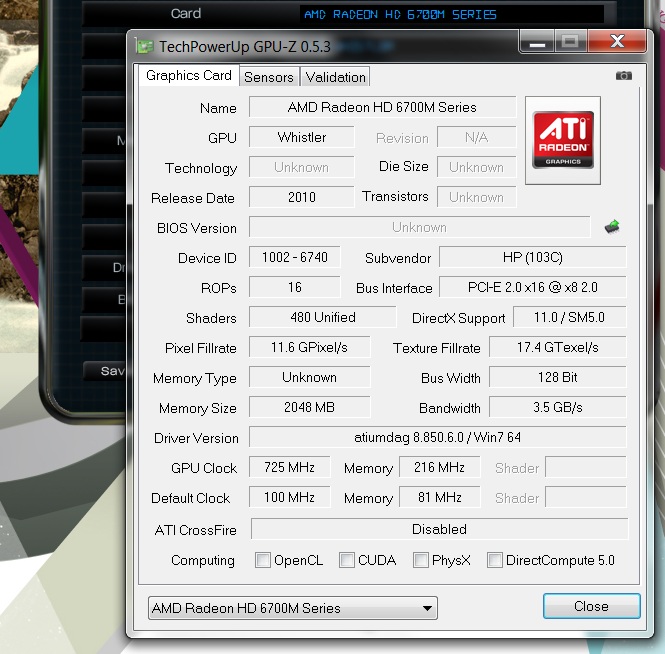Click the BIOS save chip icon
The height and width of the screenshot is (654, 665).
point(613,227)
